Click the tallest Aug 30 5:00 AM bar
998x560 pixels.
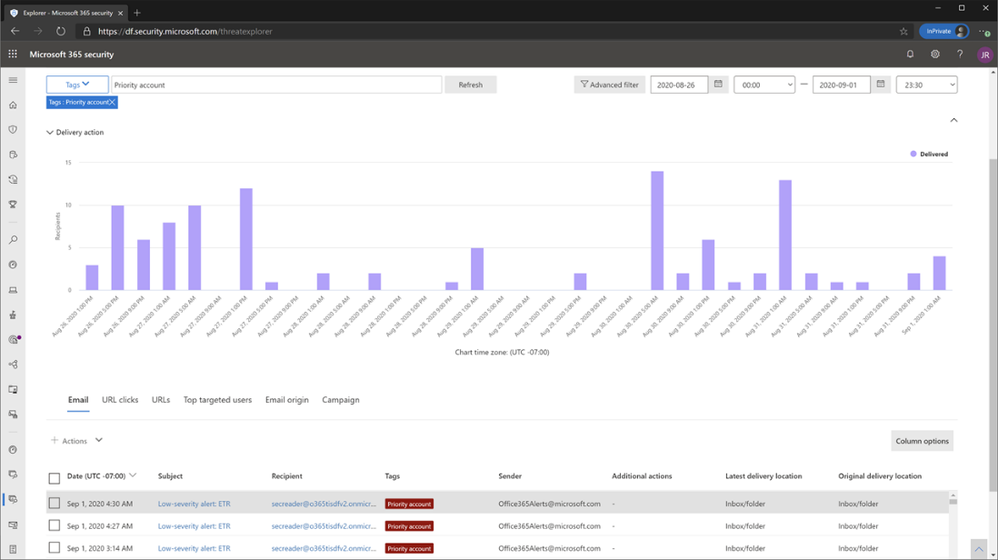point(657,230)
